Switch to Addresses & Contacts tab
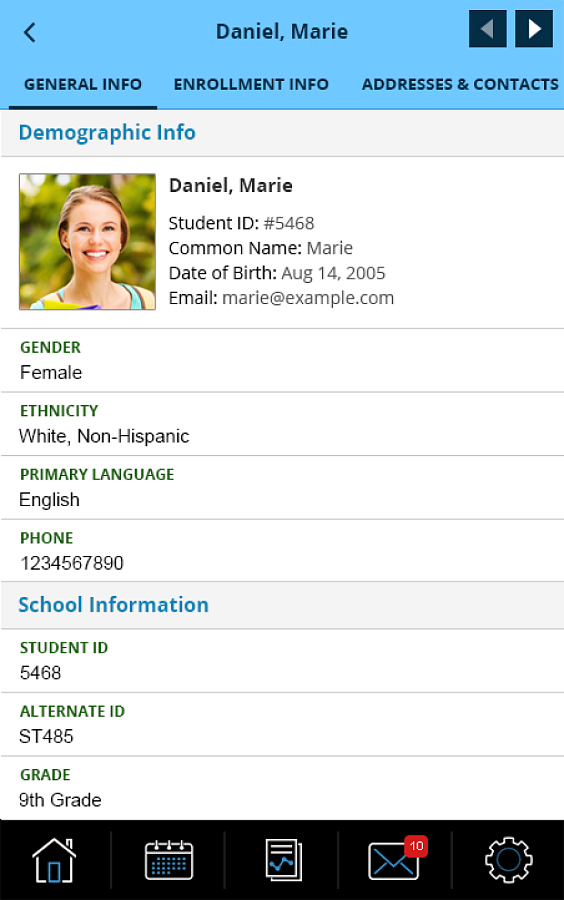Viewport: 564px width, 900px height. click(460, 84)
